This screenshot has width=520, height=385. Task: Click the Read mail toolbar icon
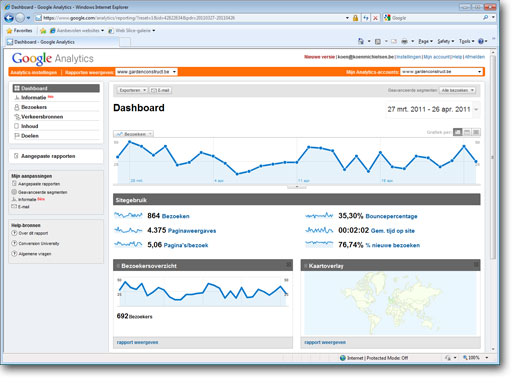(394, 42)
